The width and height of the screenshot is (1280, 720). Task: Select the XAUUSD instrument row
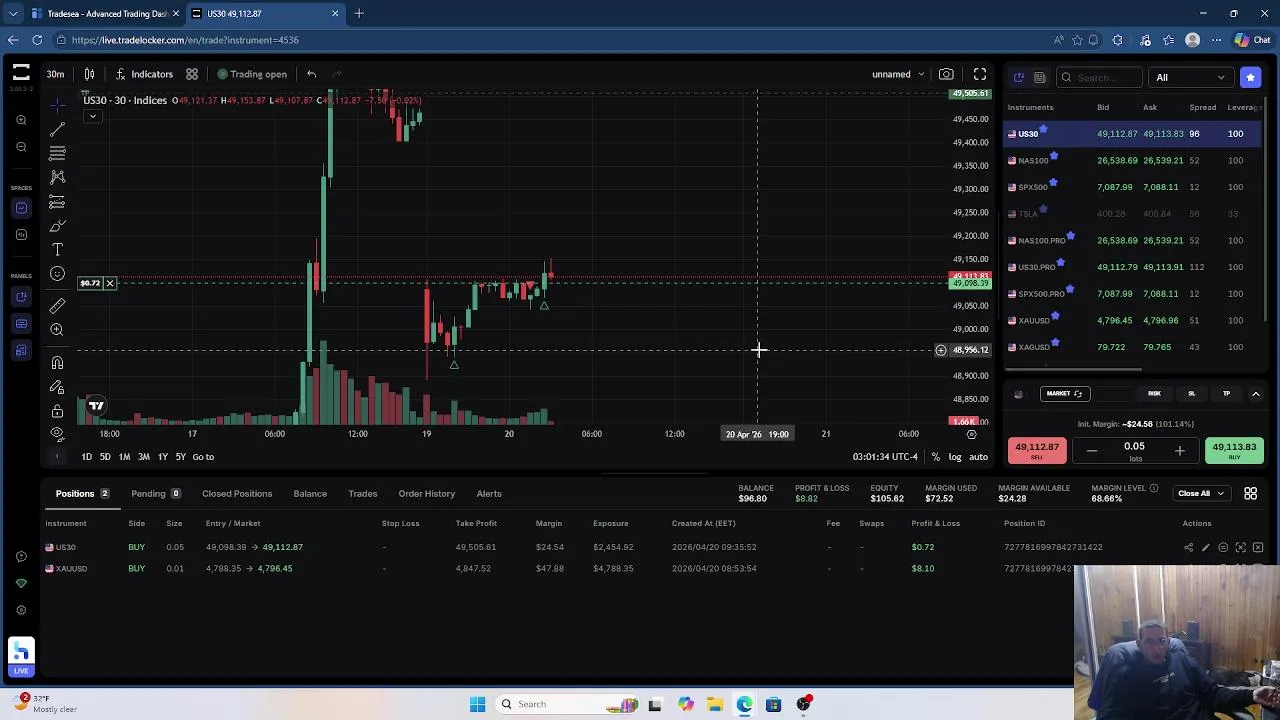tap(1134, 320)
